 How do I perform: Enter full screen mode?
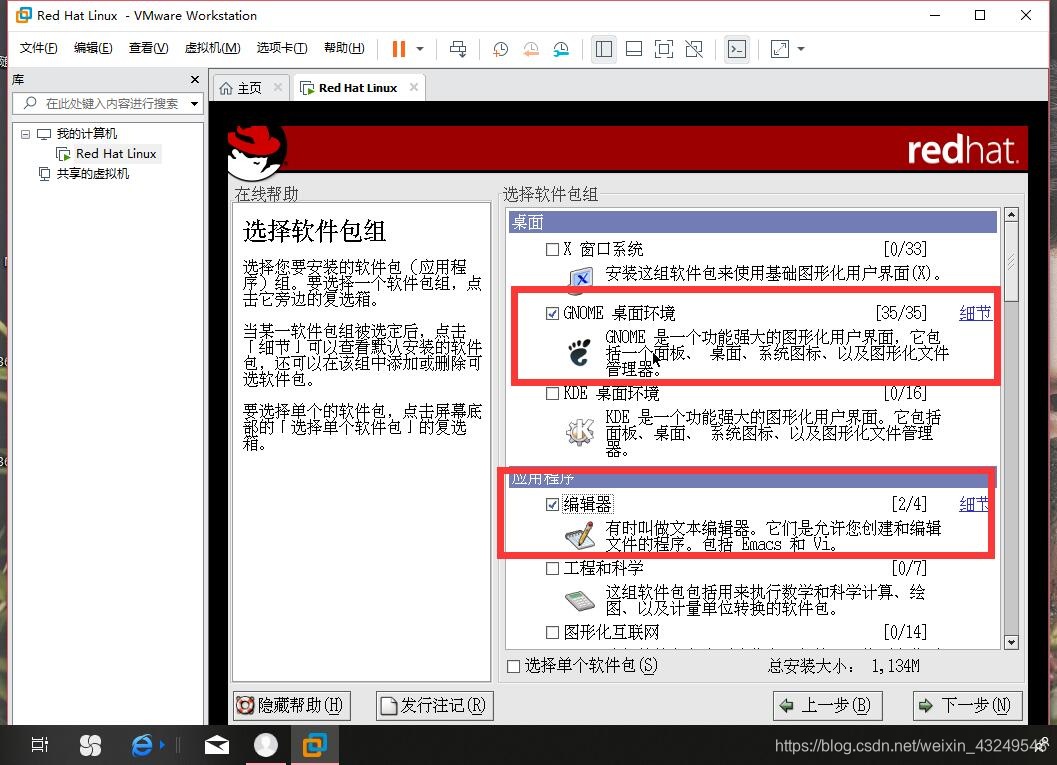[x=664, y=49]
